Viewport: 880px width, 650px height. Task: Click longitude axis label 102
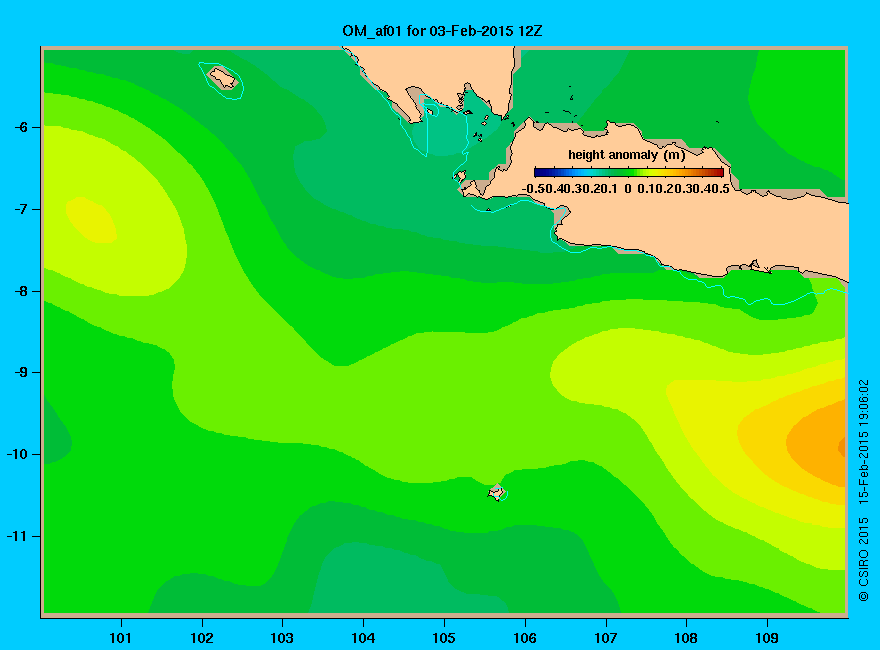[201, 638]
